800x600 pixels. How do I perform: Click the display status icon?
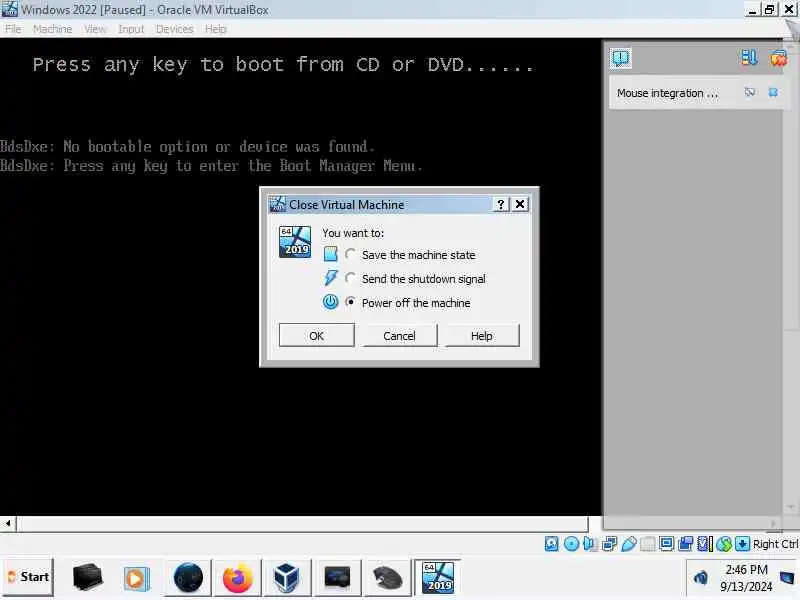pos(666,544)
